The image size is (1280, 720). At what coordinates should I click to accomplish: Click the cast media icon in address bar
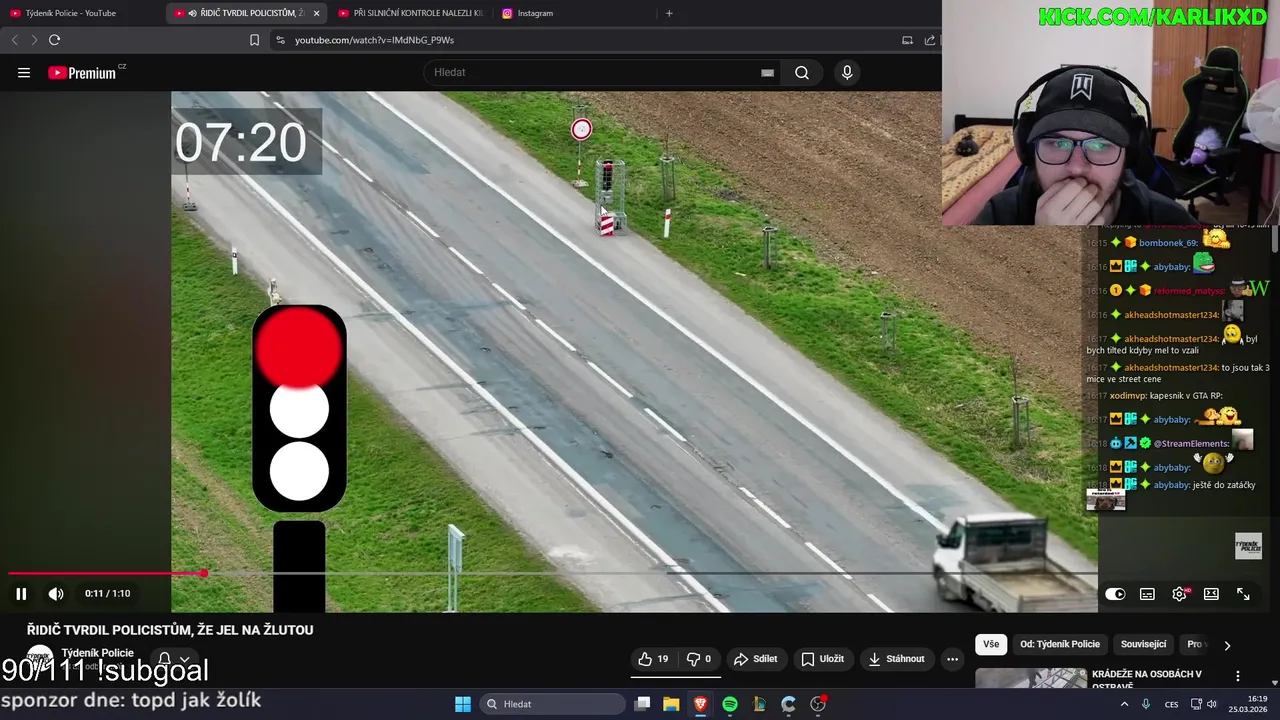907,40
